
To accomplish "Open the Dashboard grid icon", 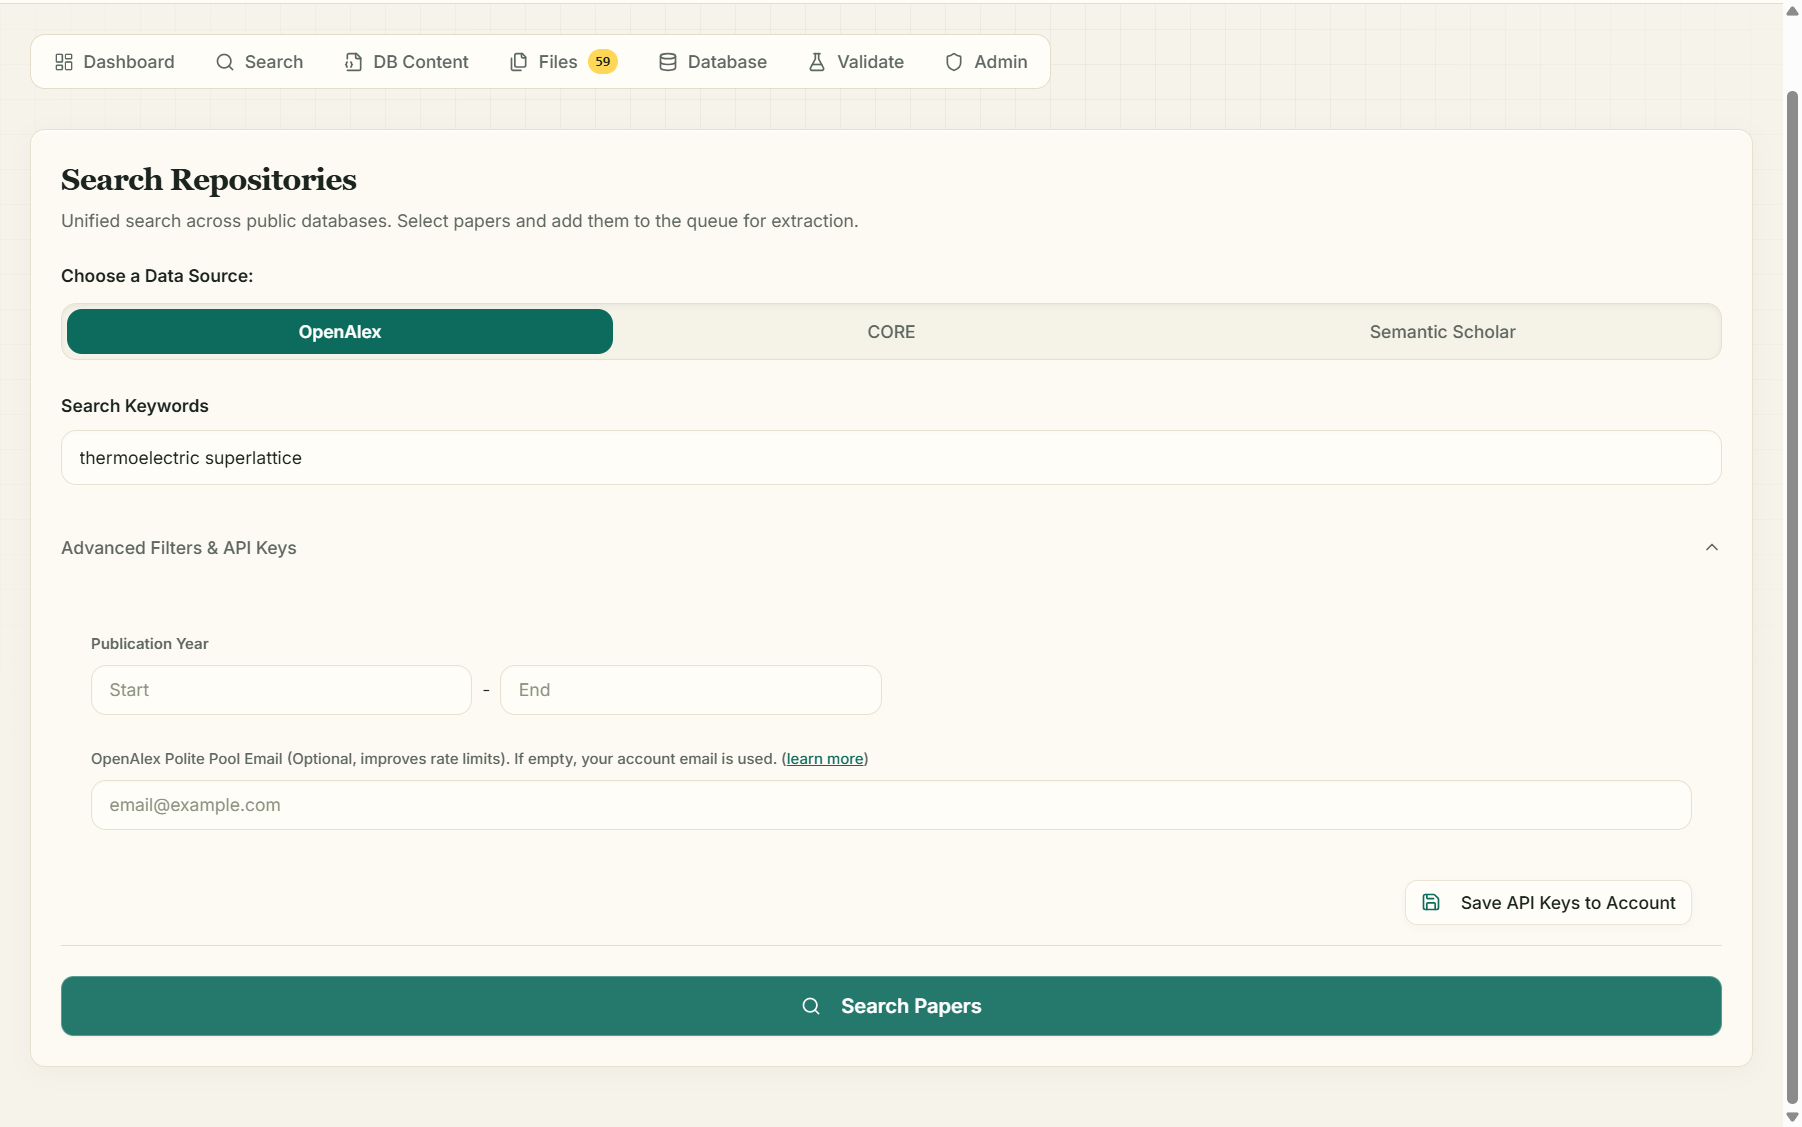I will (64, 62).
